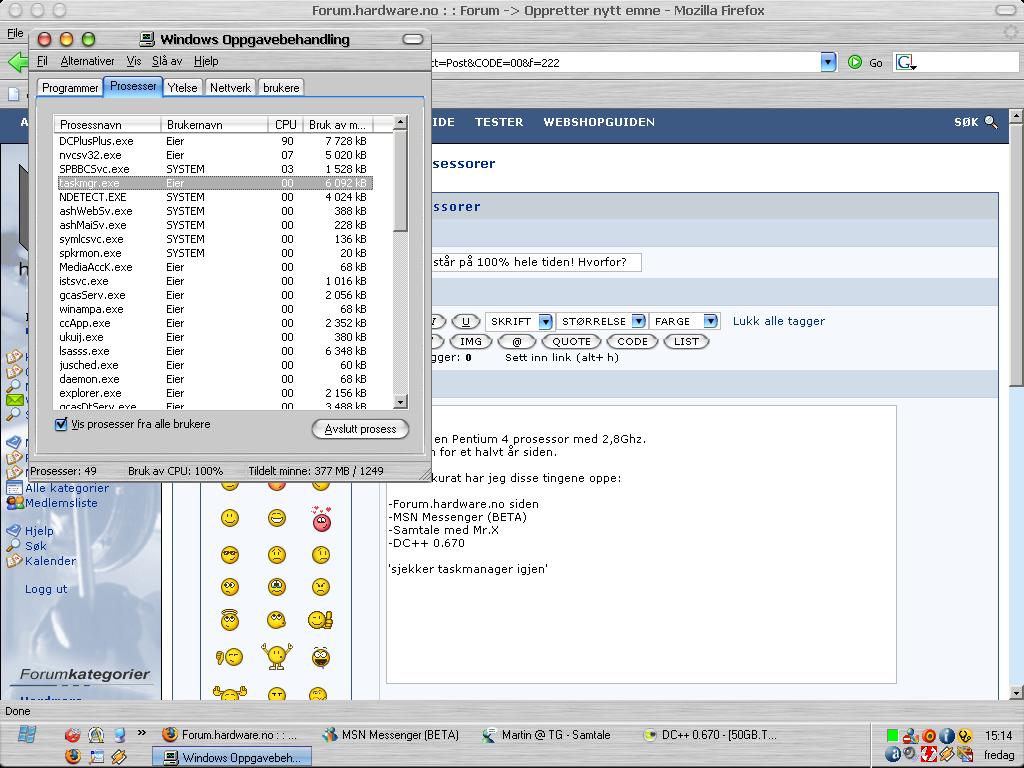
Task: Click the green square tray icon
Action: tap(892, 735)
